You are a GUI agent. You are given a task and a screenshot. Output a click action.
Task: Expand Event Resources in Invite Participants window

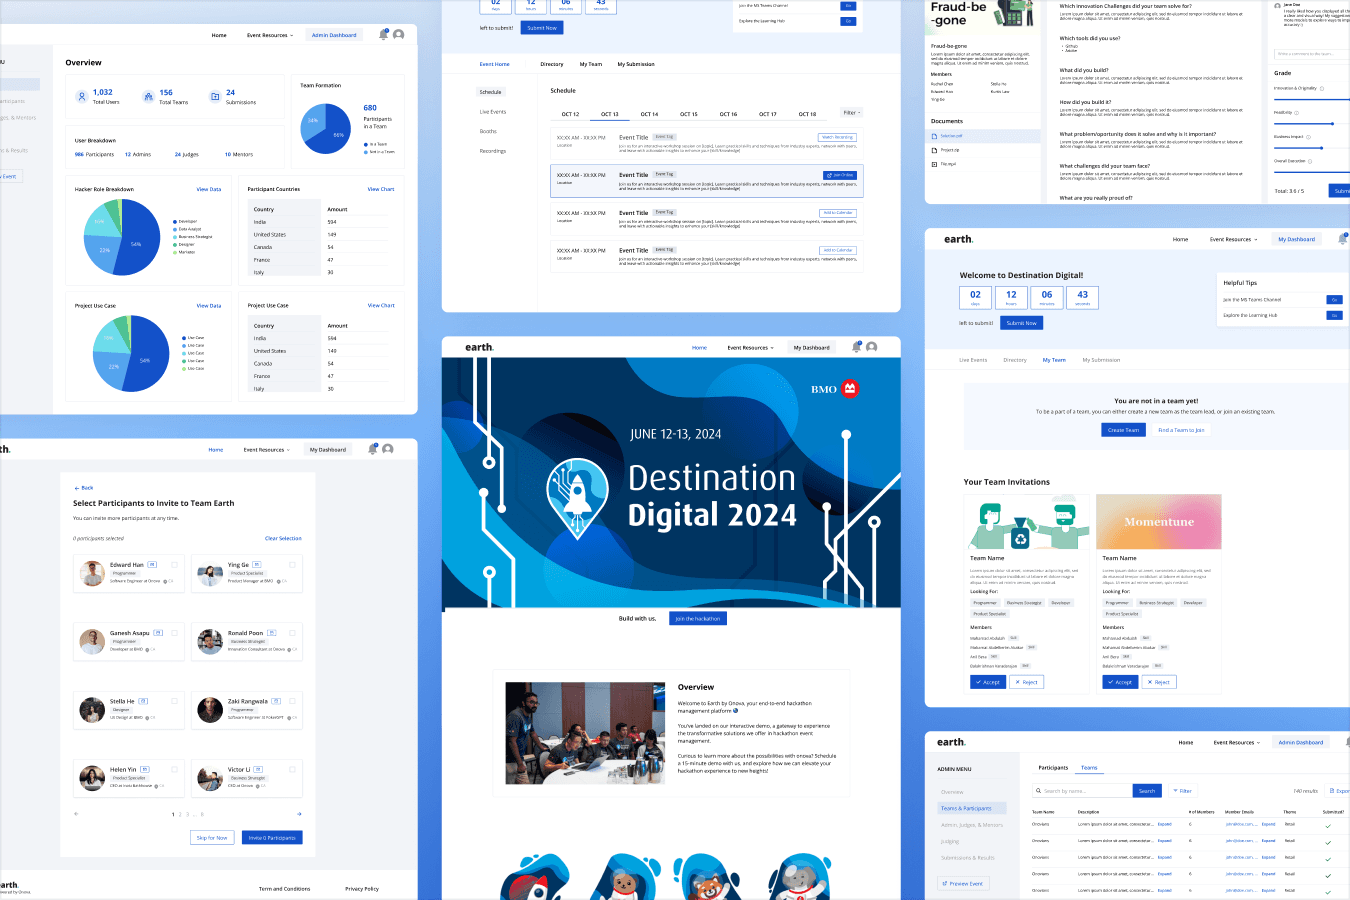tap(267, 450)
